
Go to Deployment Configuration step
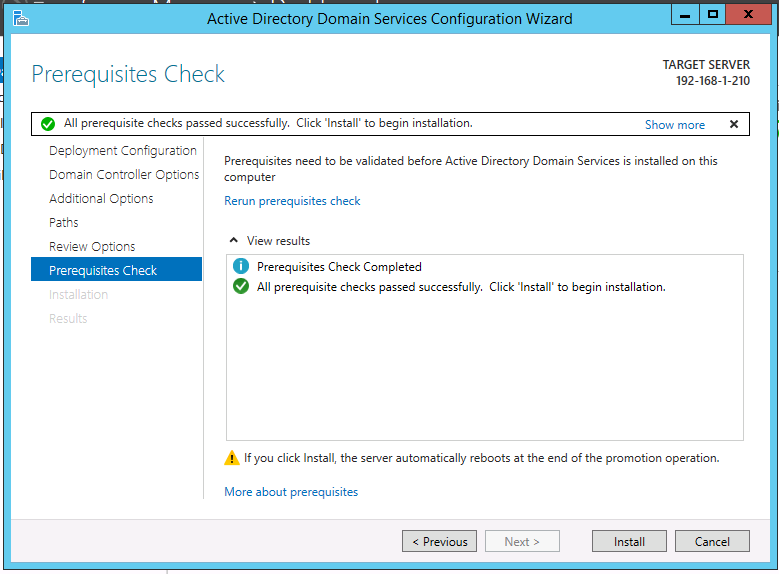pyautogui.click(x=123, y=151)
